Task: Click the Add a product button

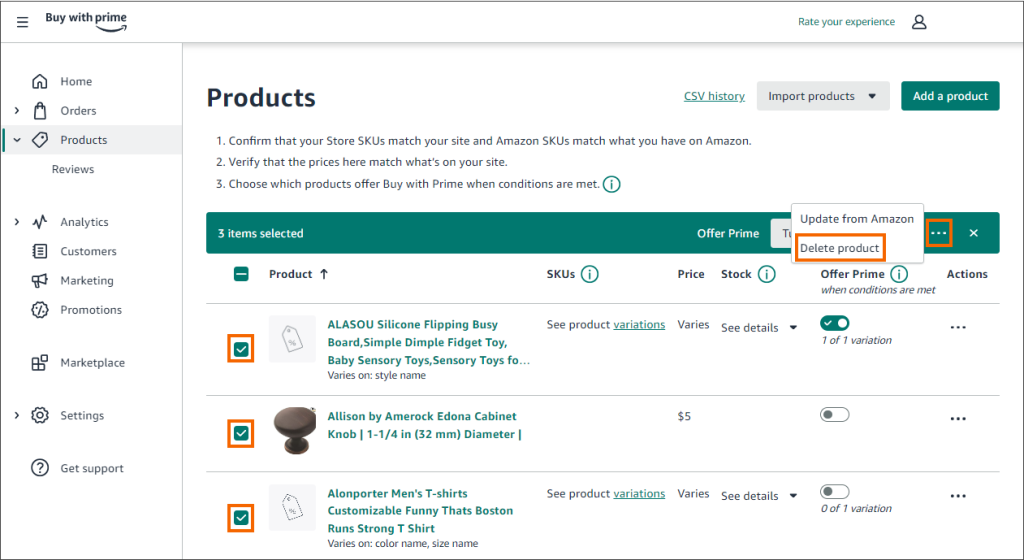Action: 950,96
